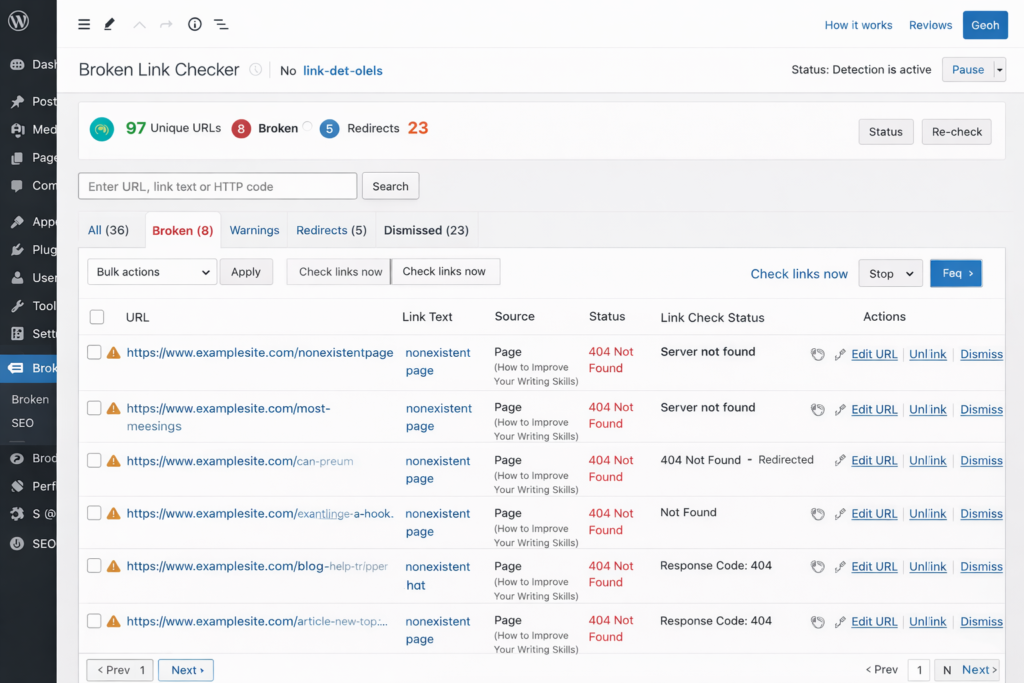Viewport: 1024px width, 683px height.
Task: Click the Re-check button
Action: click(x=956, y=131)
